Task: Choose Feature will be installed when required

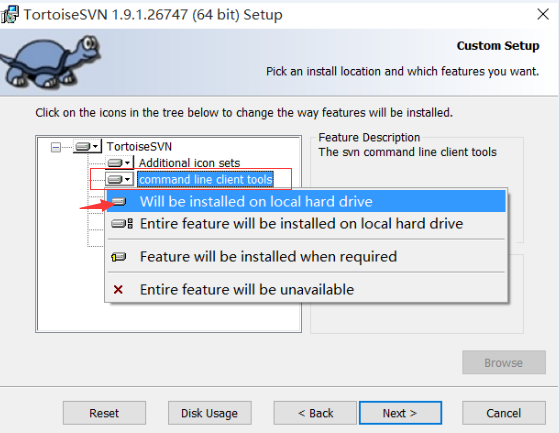Action: click(x=306, y=257)
